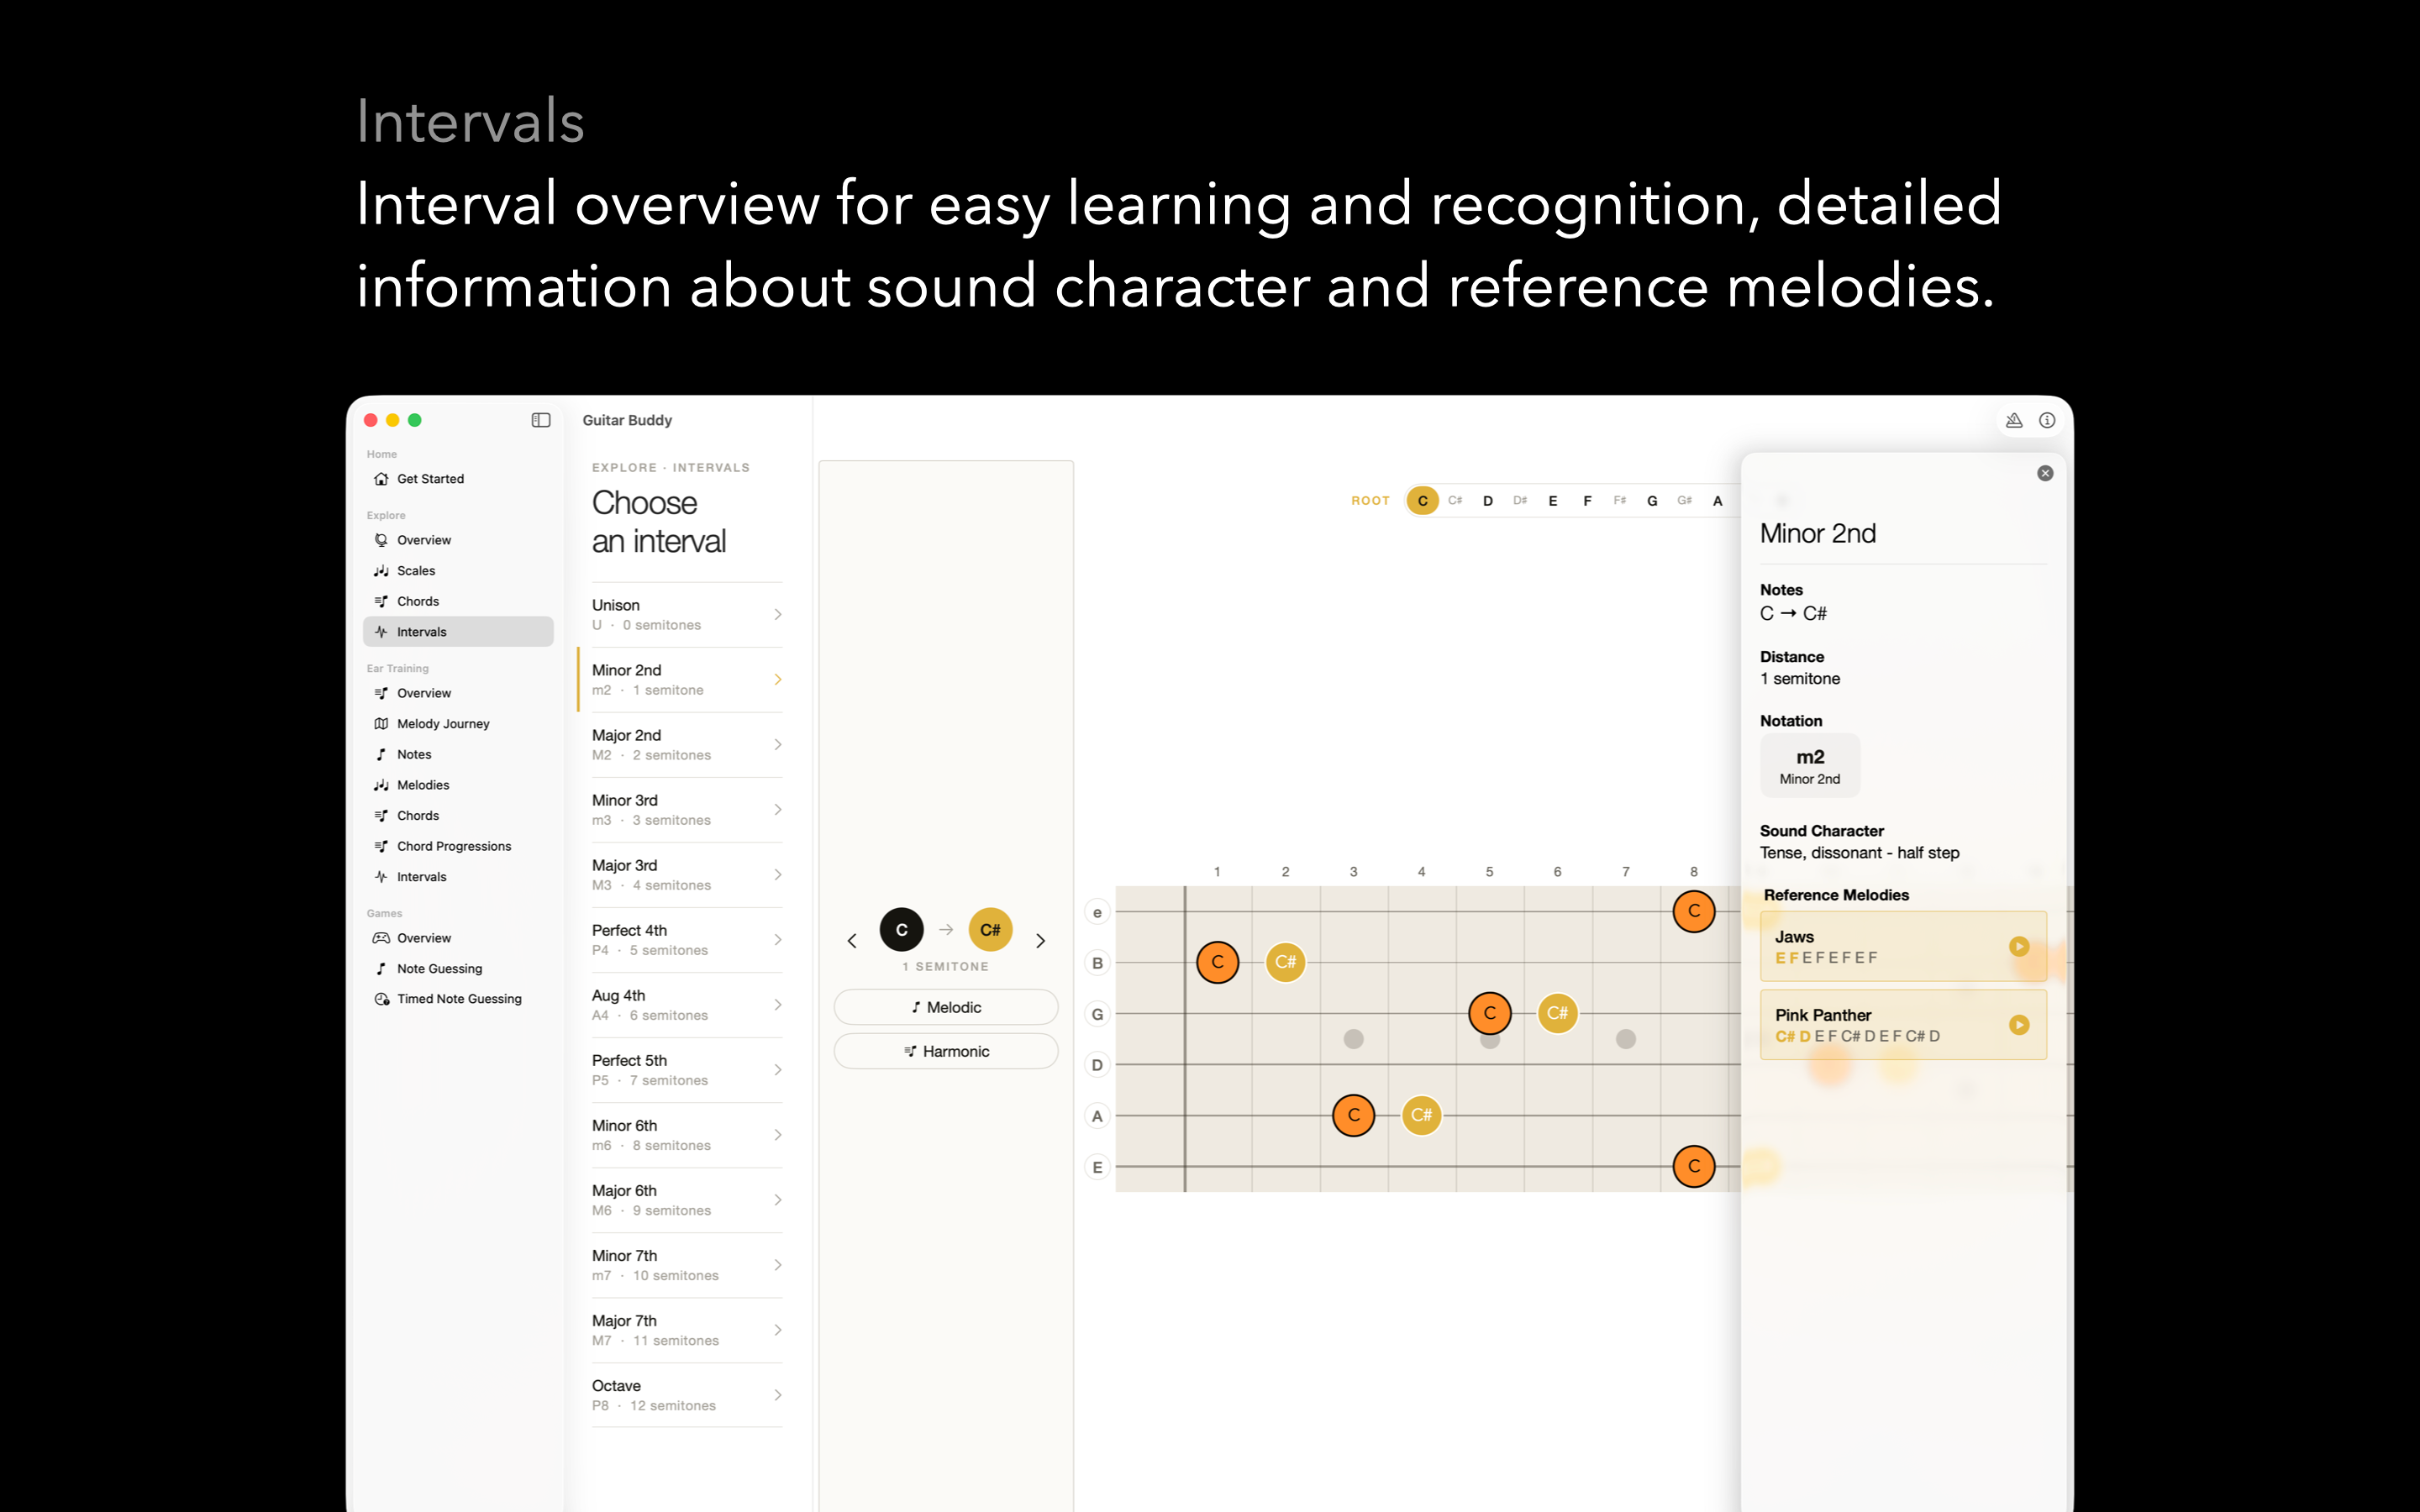Click C note on G string fret 5
2420x1512 pixels.
(1489, 1013)
